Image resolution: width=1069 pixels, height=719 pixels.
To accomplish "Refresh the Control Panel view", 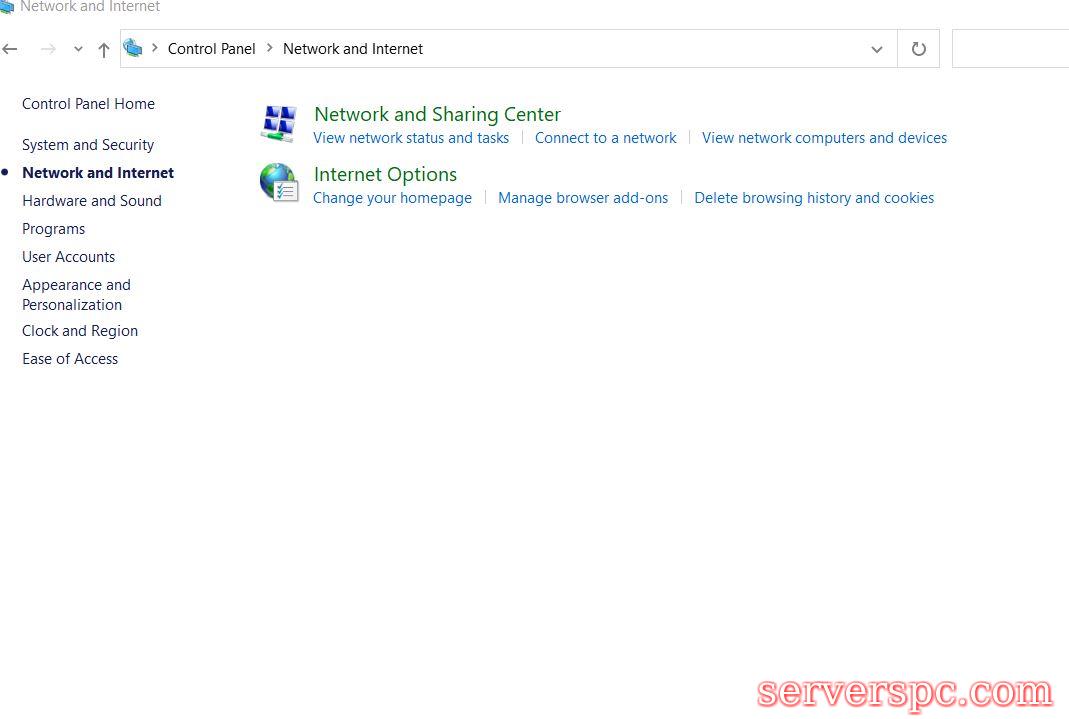I will pos(918,49).
